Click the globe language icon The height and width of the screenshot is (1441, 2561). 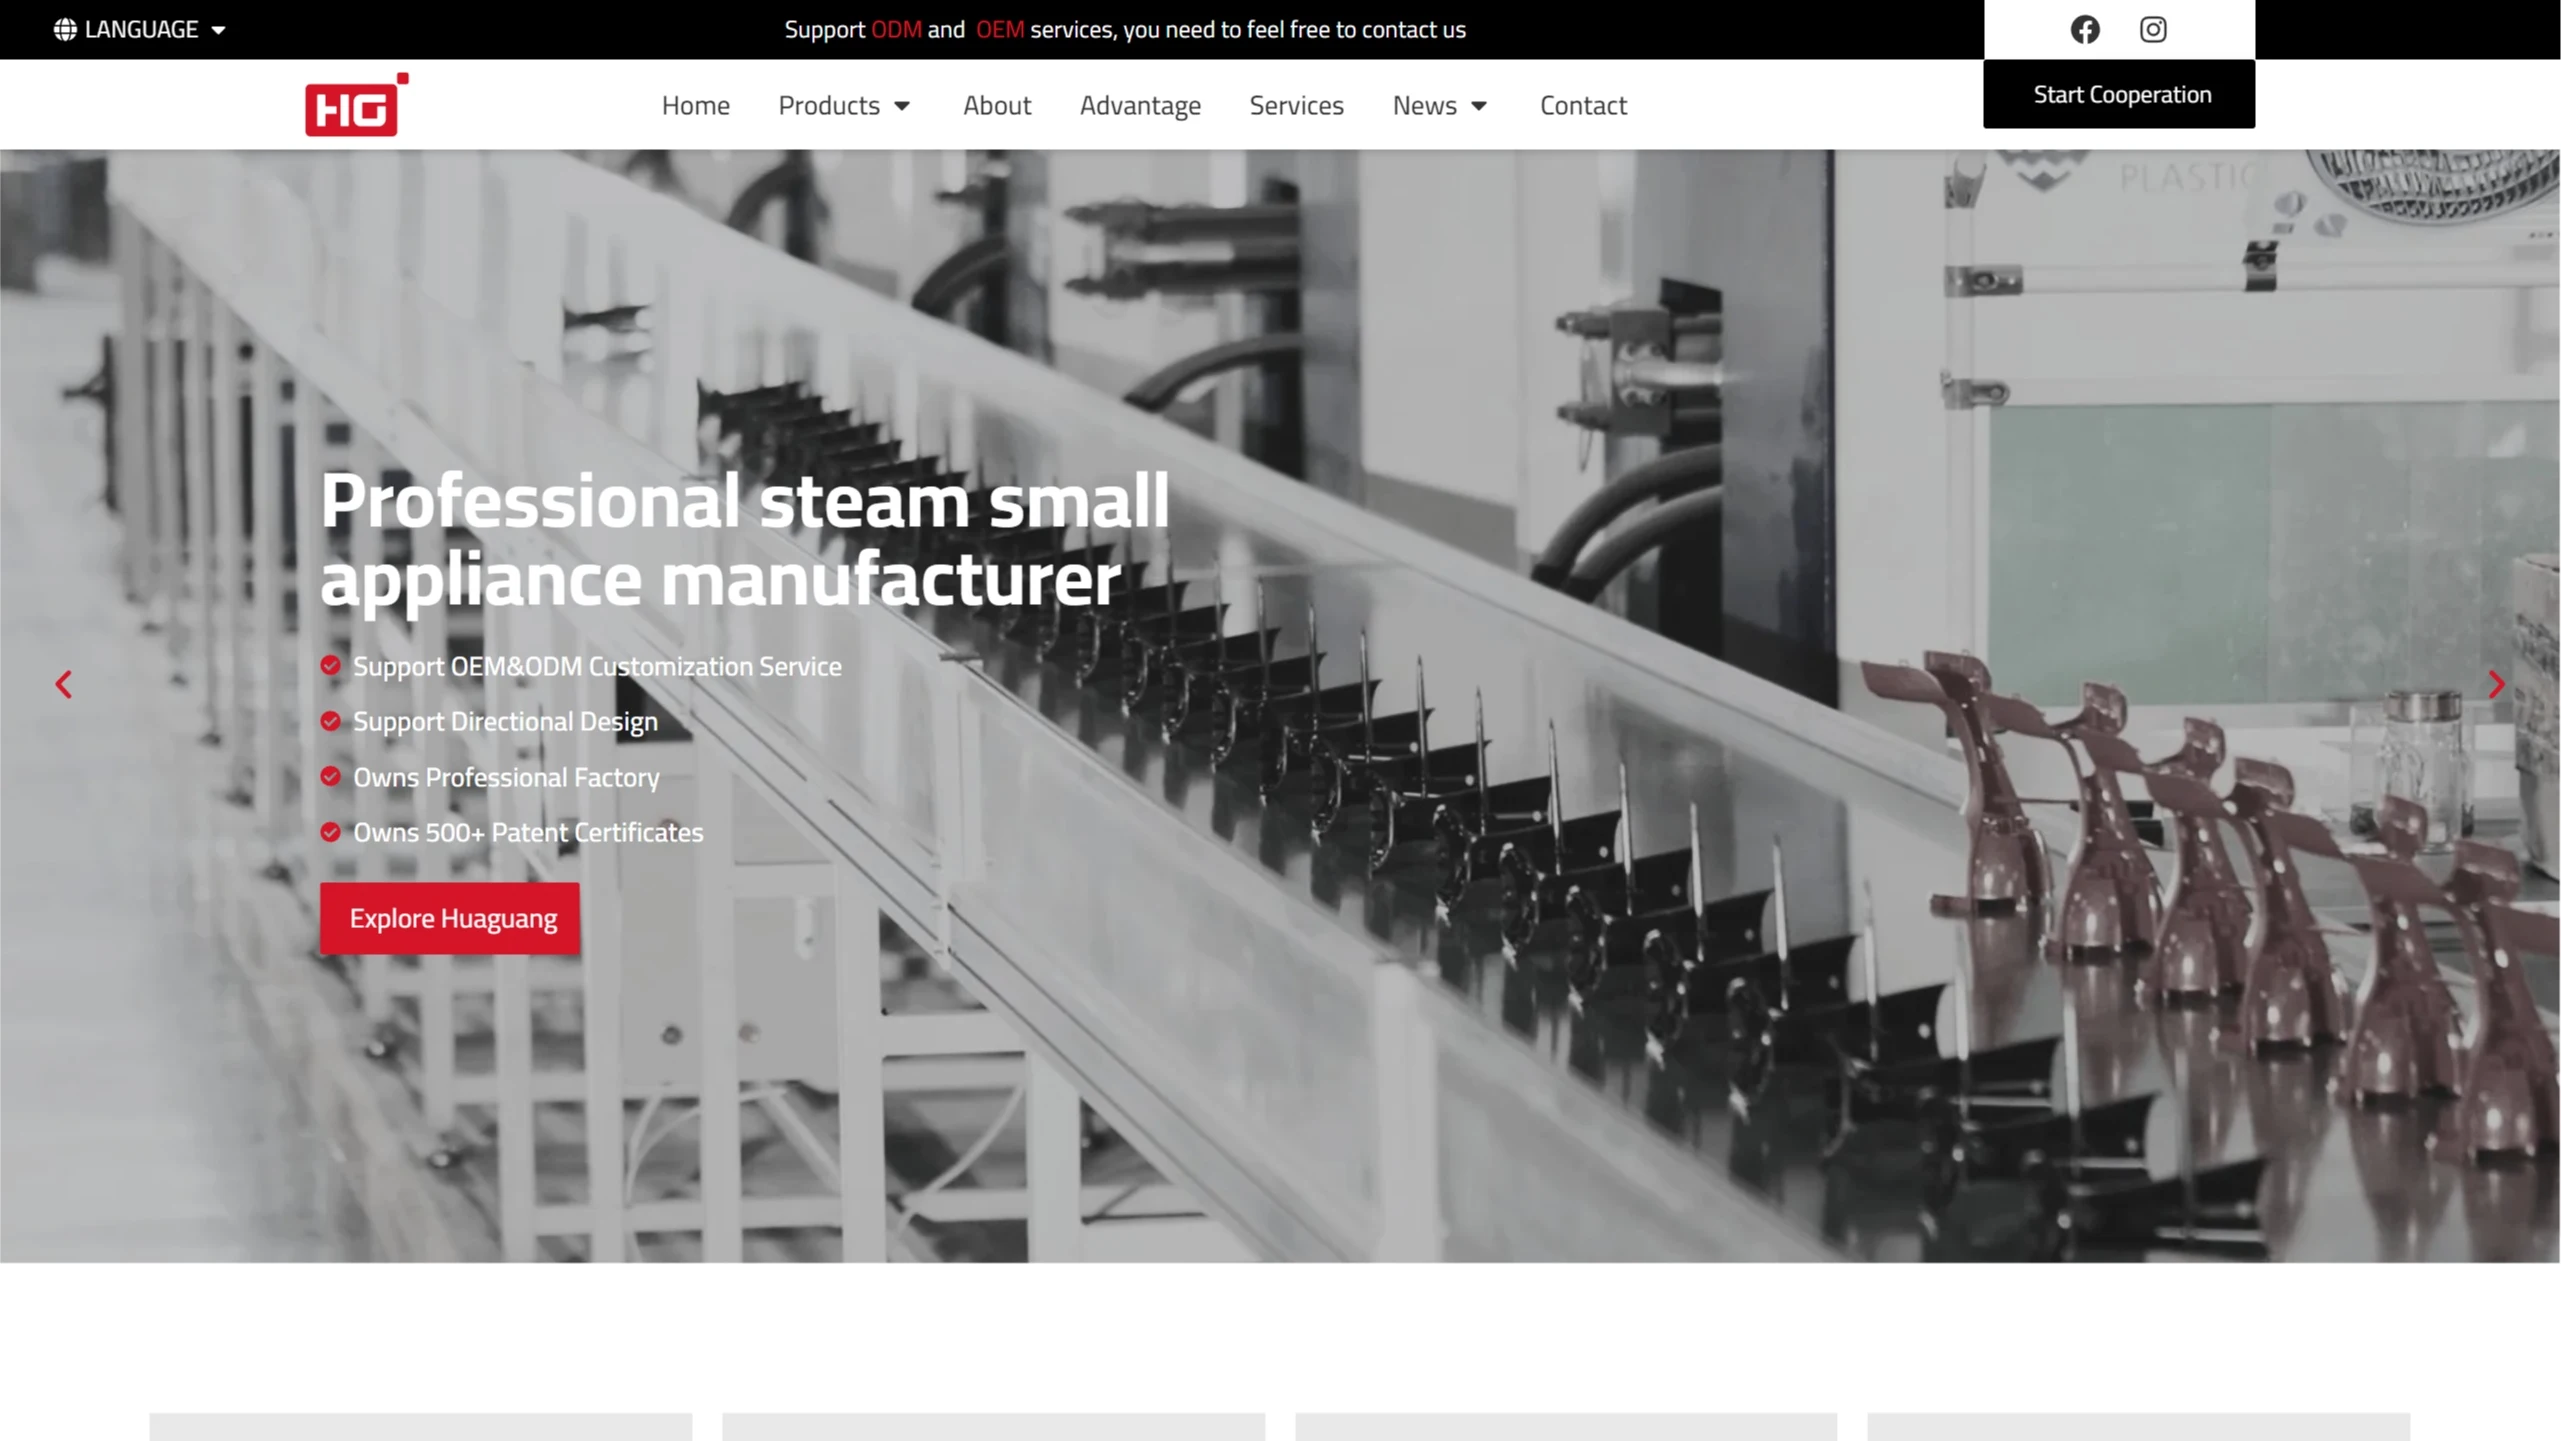(x=65, y=29)
